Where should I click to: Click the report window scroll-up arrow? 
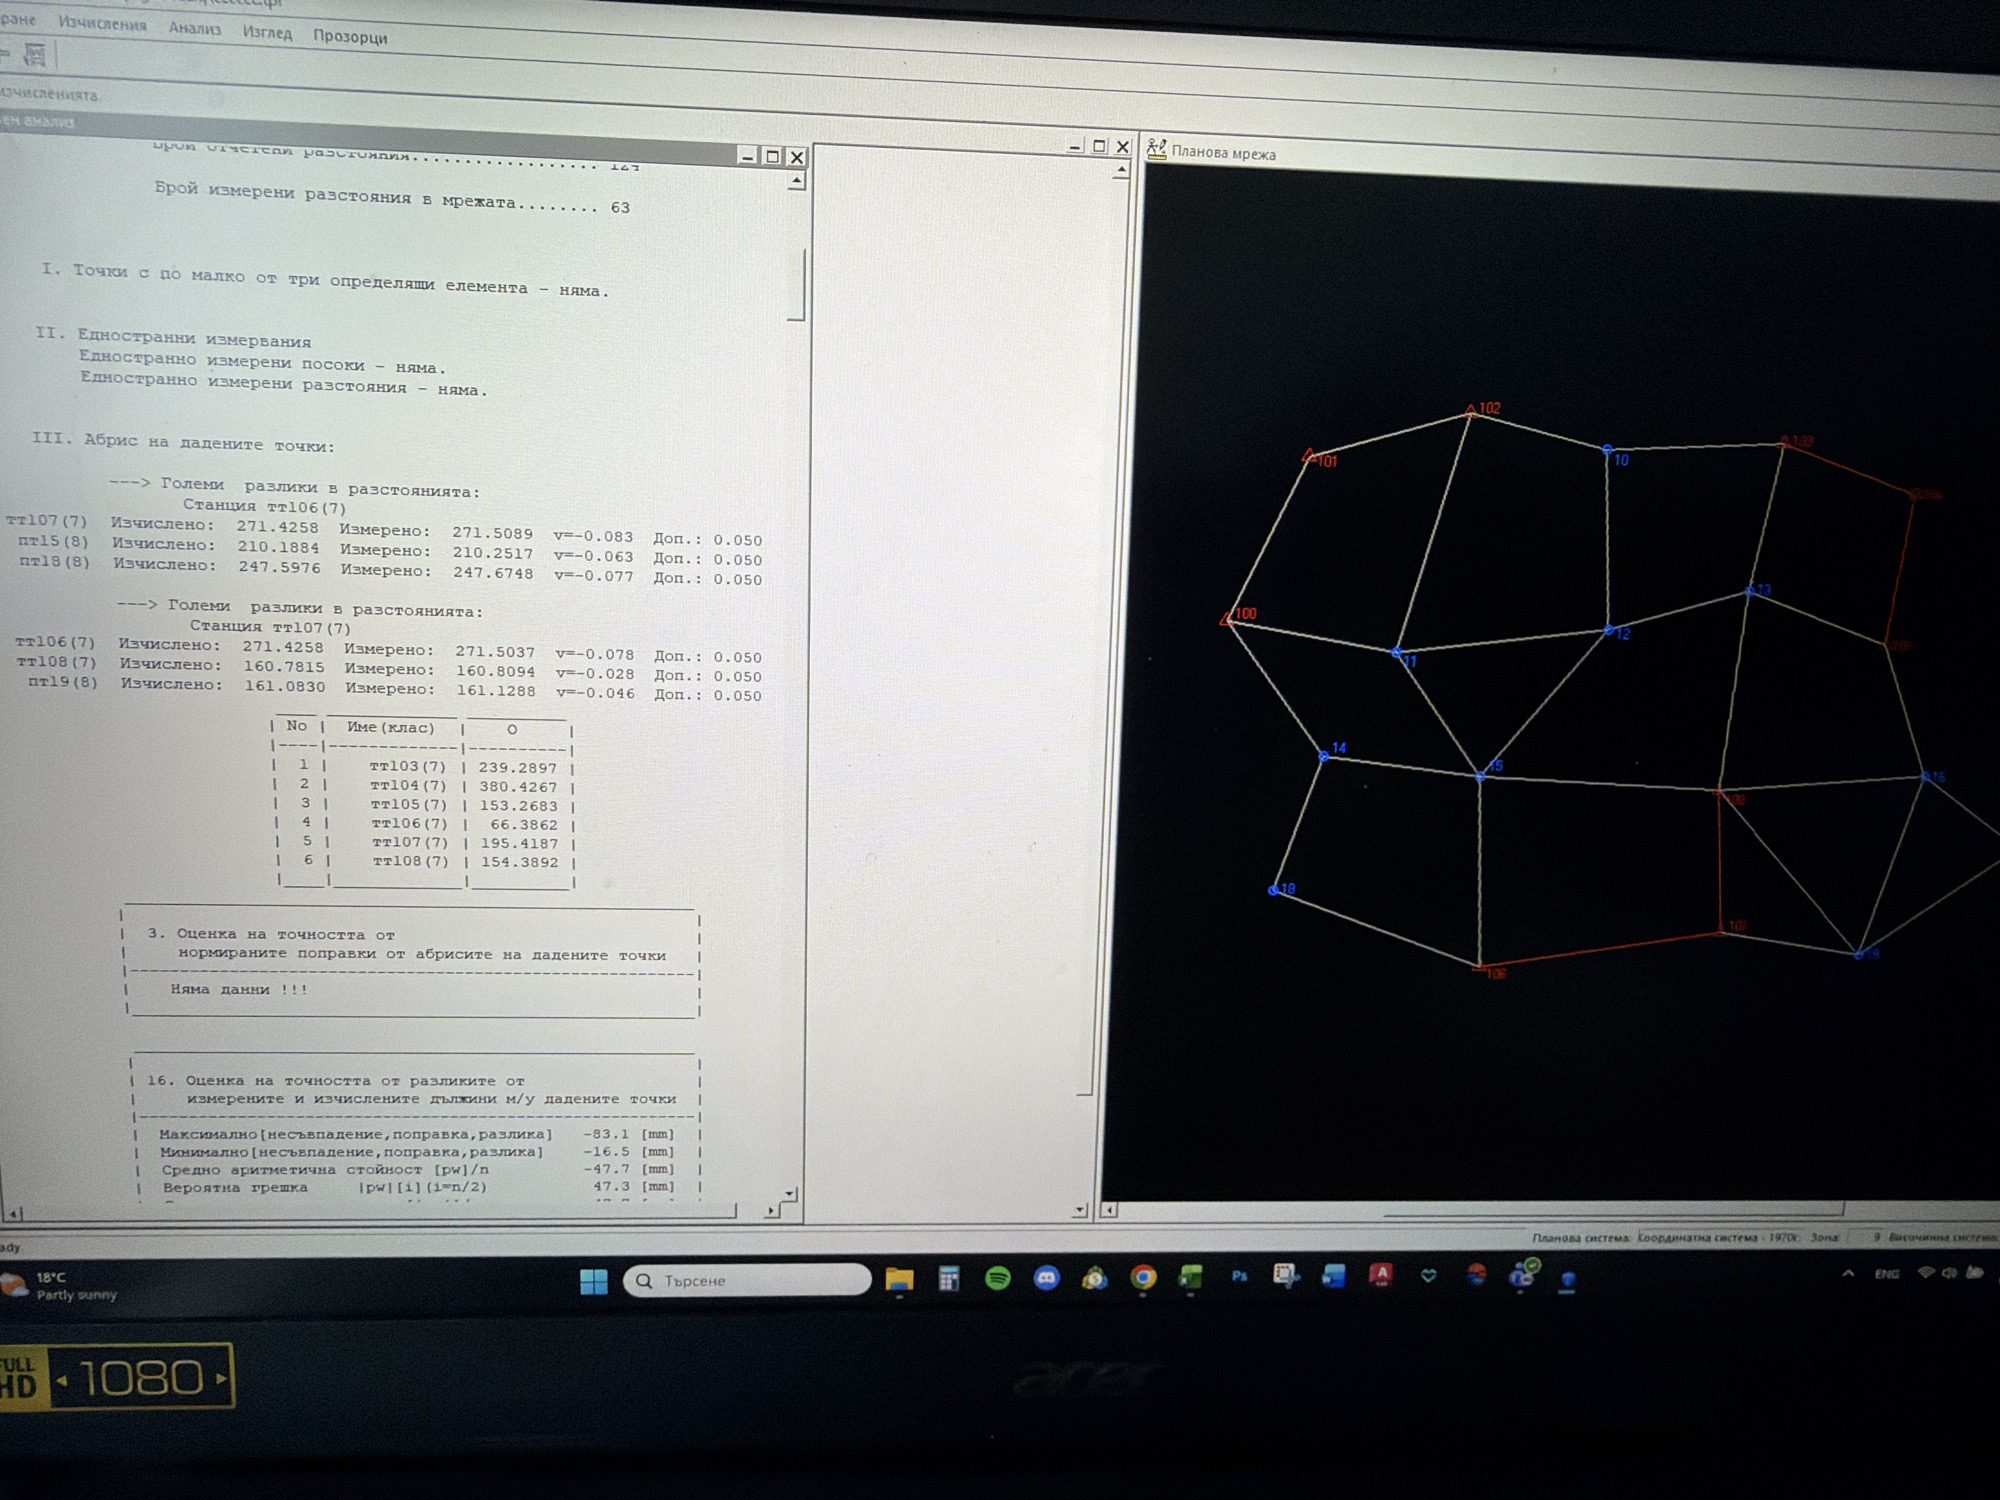[x=796, y=181]
